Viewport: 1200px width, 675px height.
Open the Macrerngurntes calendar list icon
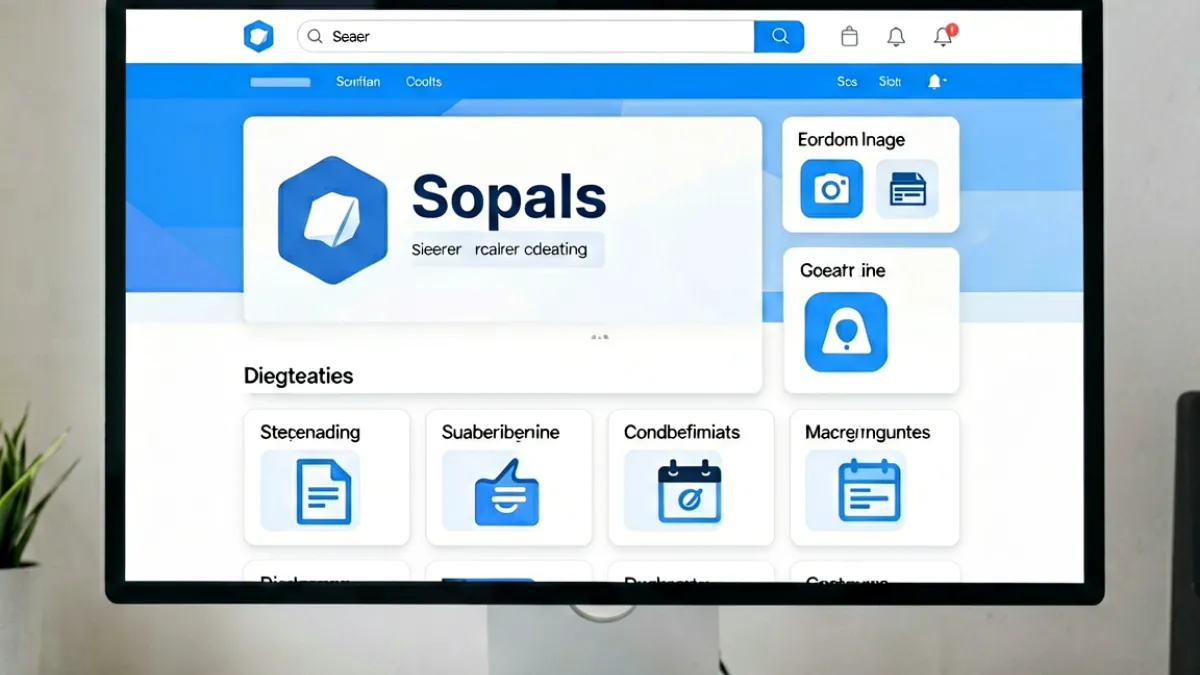pos(869,490)
